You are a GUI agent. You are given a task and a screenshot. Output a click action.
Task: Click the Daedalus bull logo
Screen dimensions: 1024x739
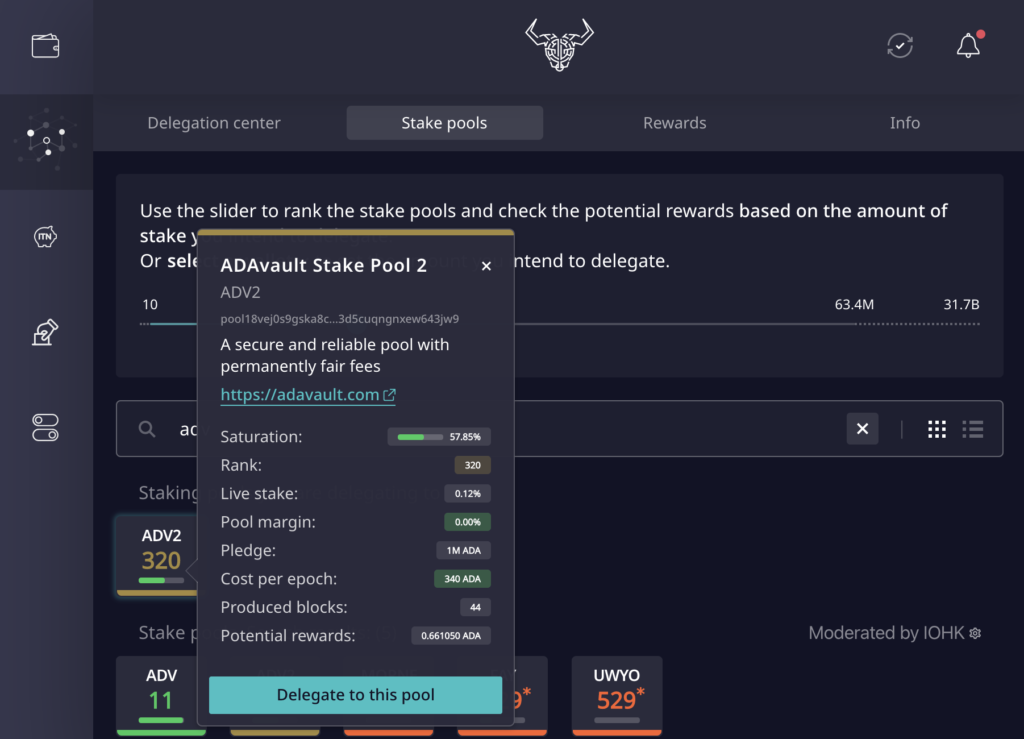[560, 44]
